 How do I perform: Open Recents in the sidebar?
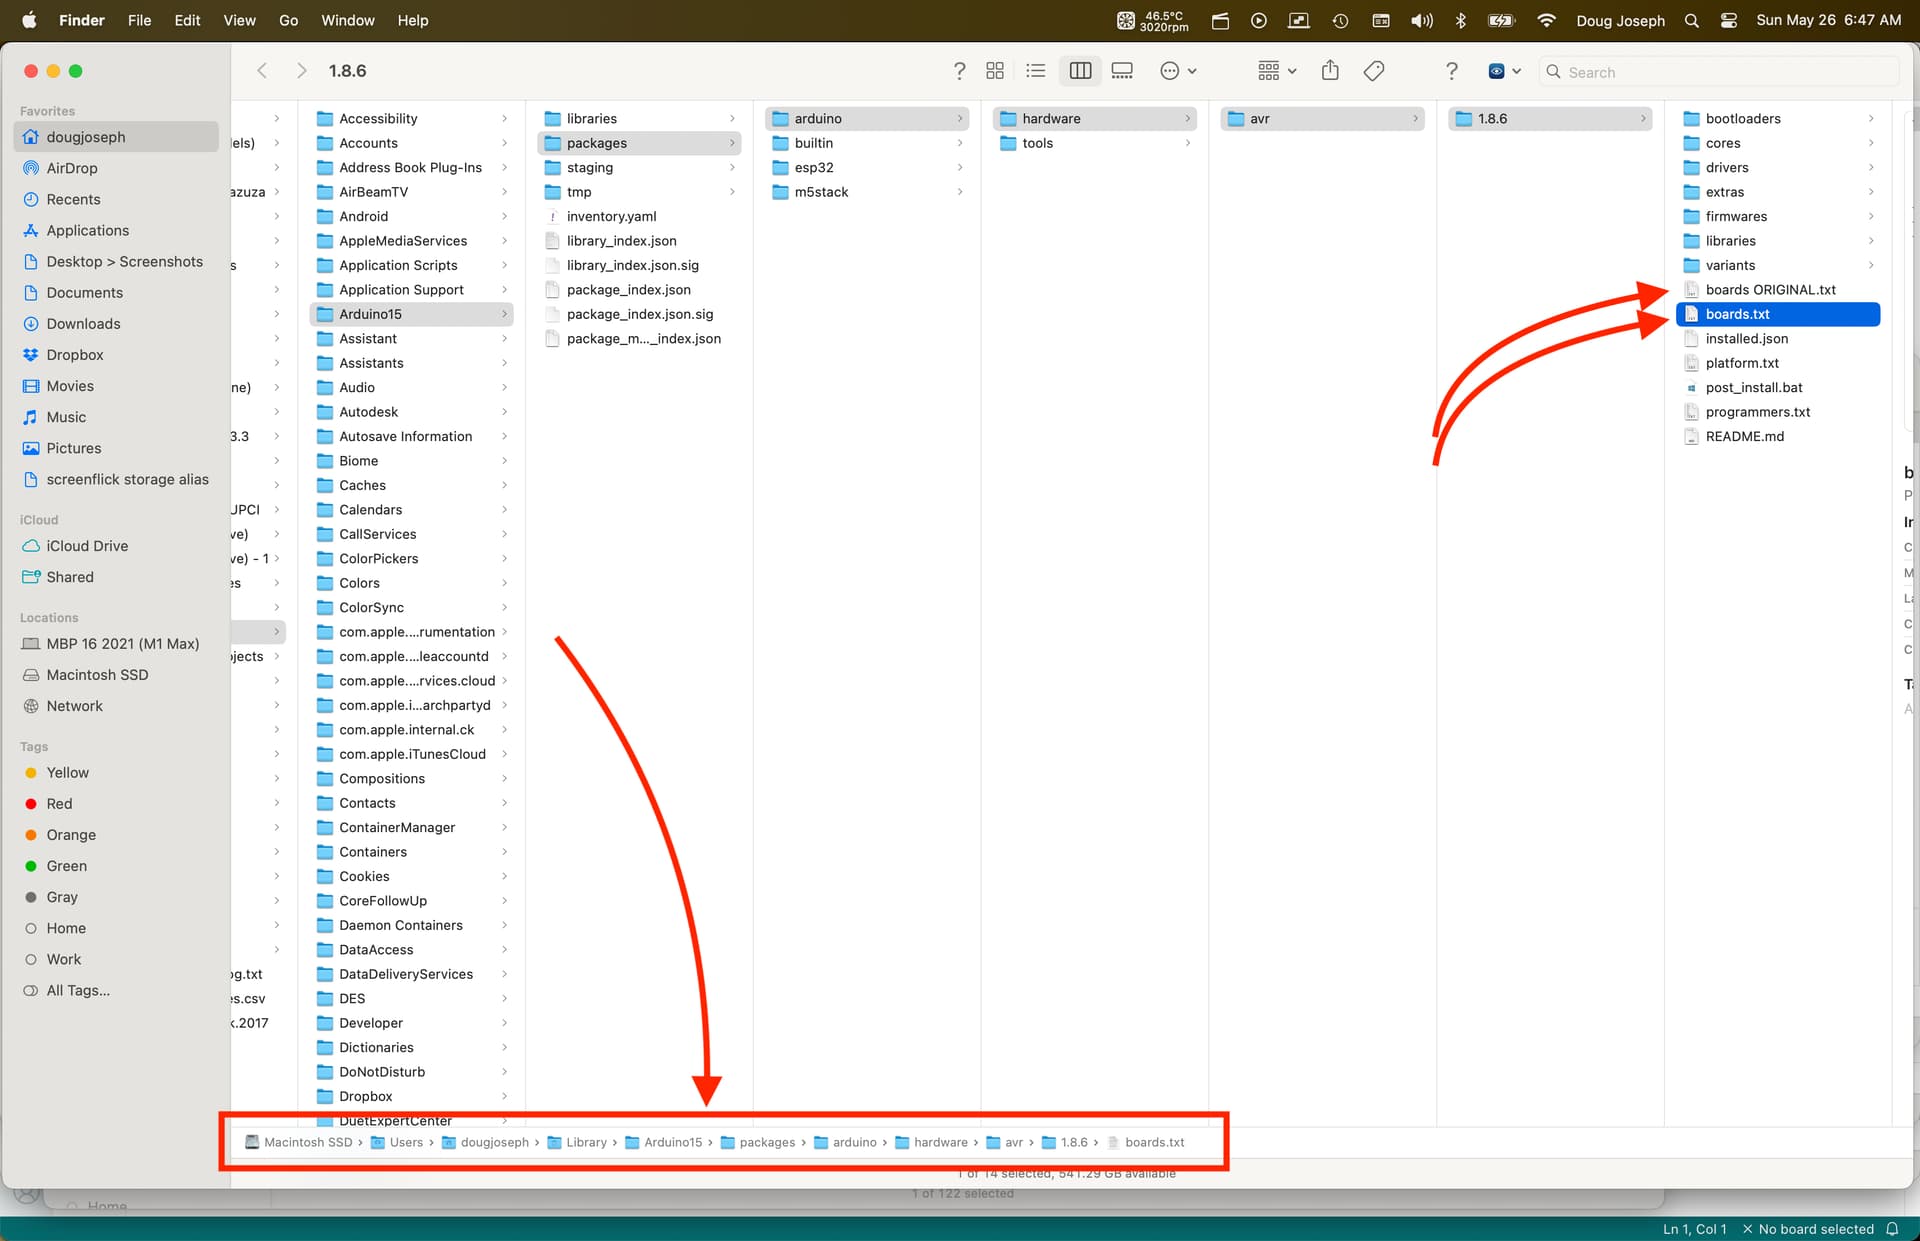(x=73, y=199)
